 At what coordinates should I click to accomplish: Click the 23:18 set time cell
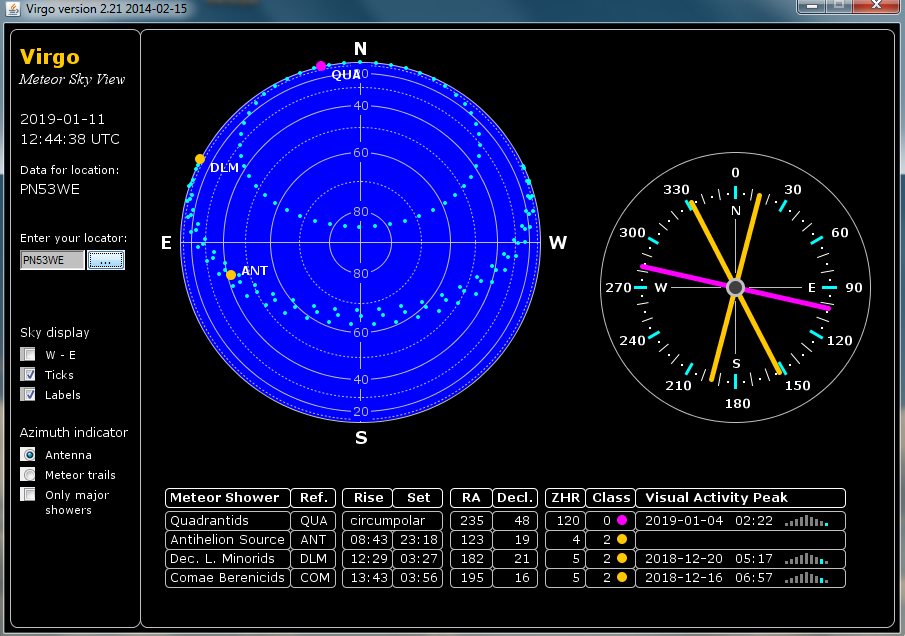tap(418, 540)
